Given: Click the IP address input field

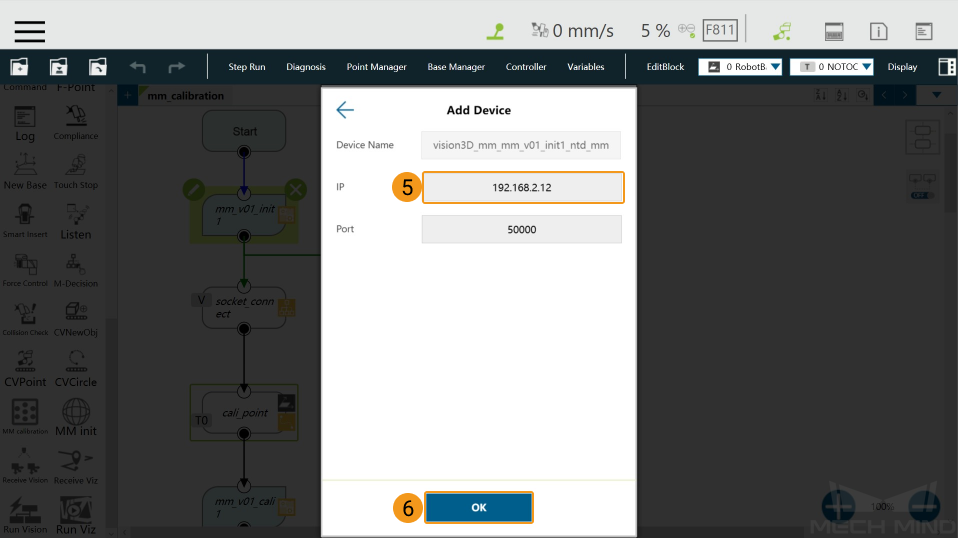Looking at the screenshot, I should (x=523, y=187).
